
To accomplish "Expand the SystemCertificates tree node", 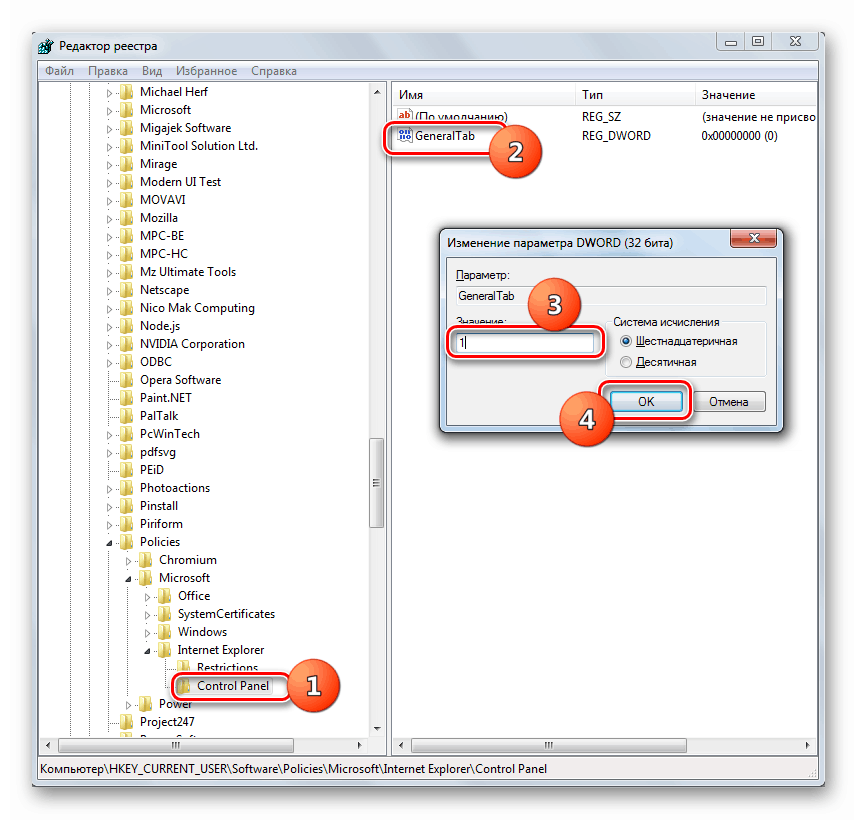I will [148, 616].
